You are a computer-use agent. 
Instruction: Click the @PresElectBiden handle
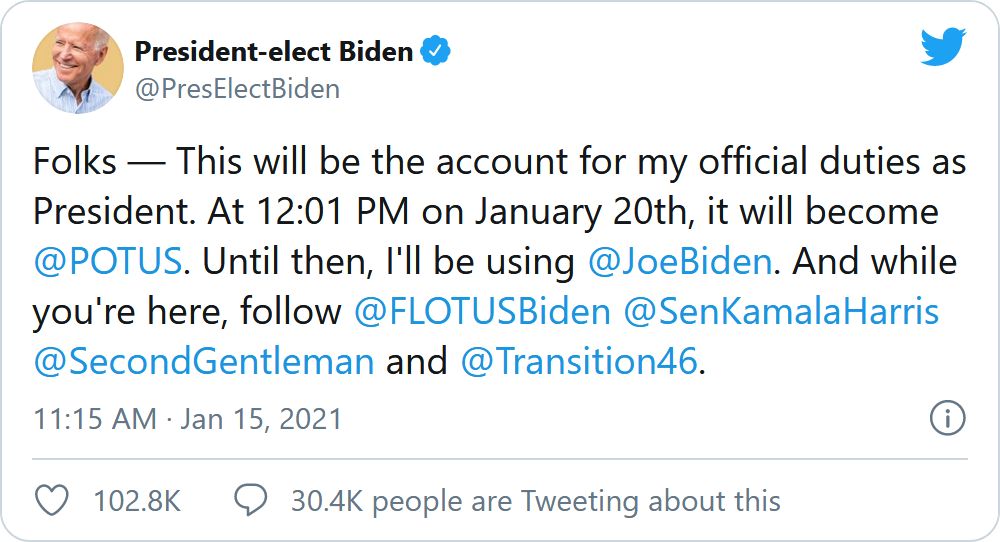pyautogui.click(x=237, y=89)
